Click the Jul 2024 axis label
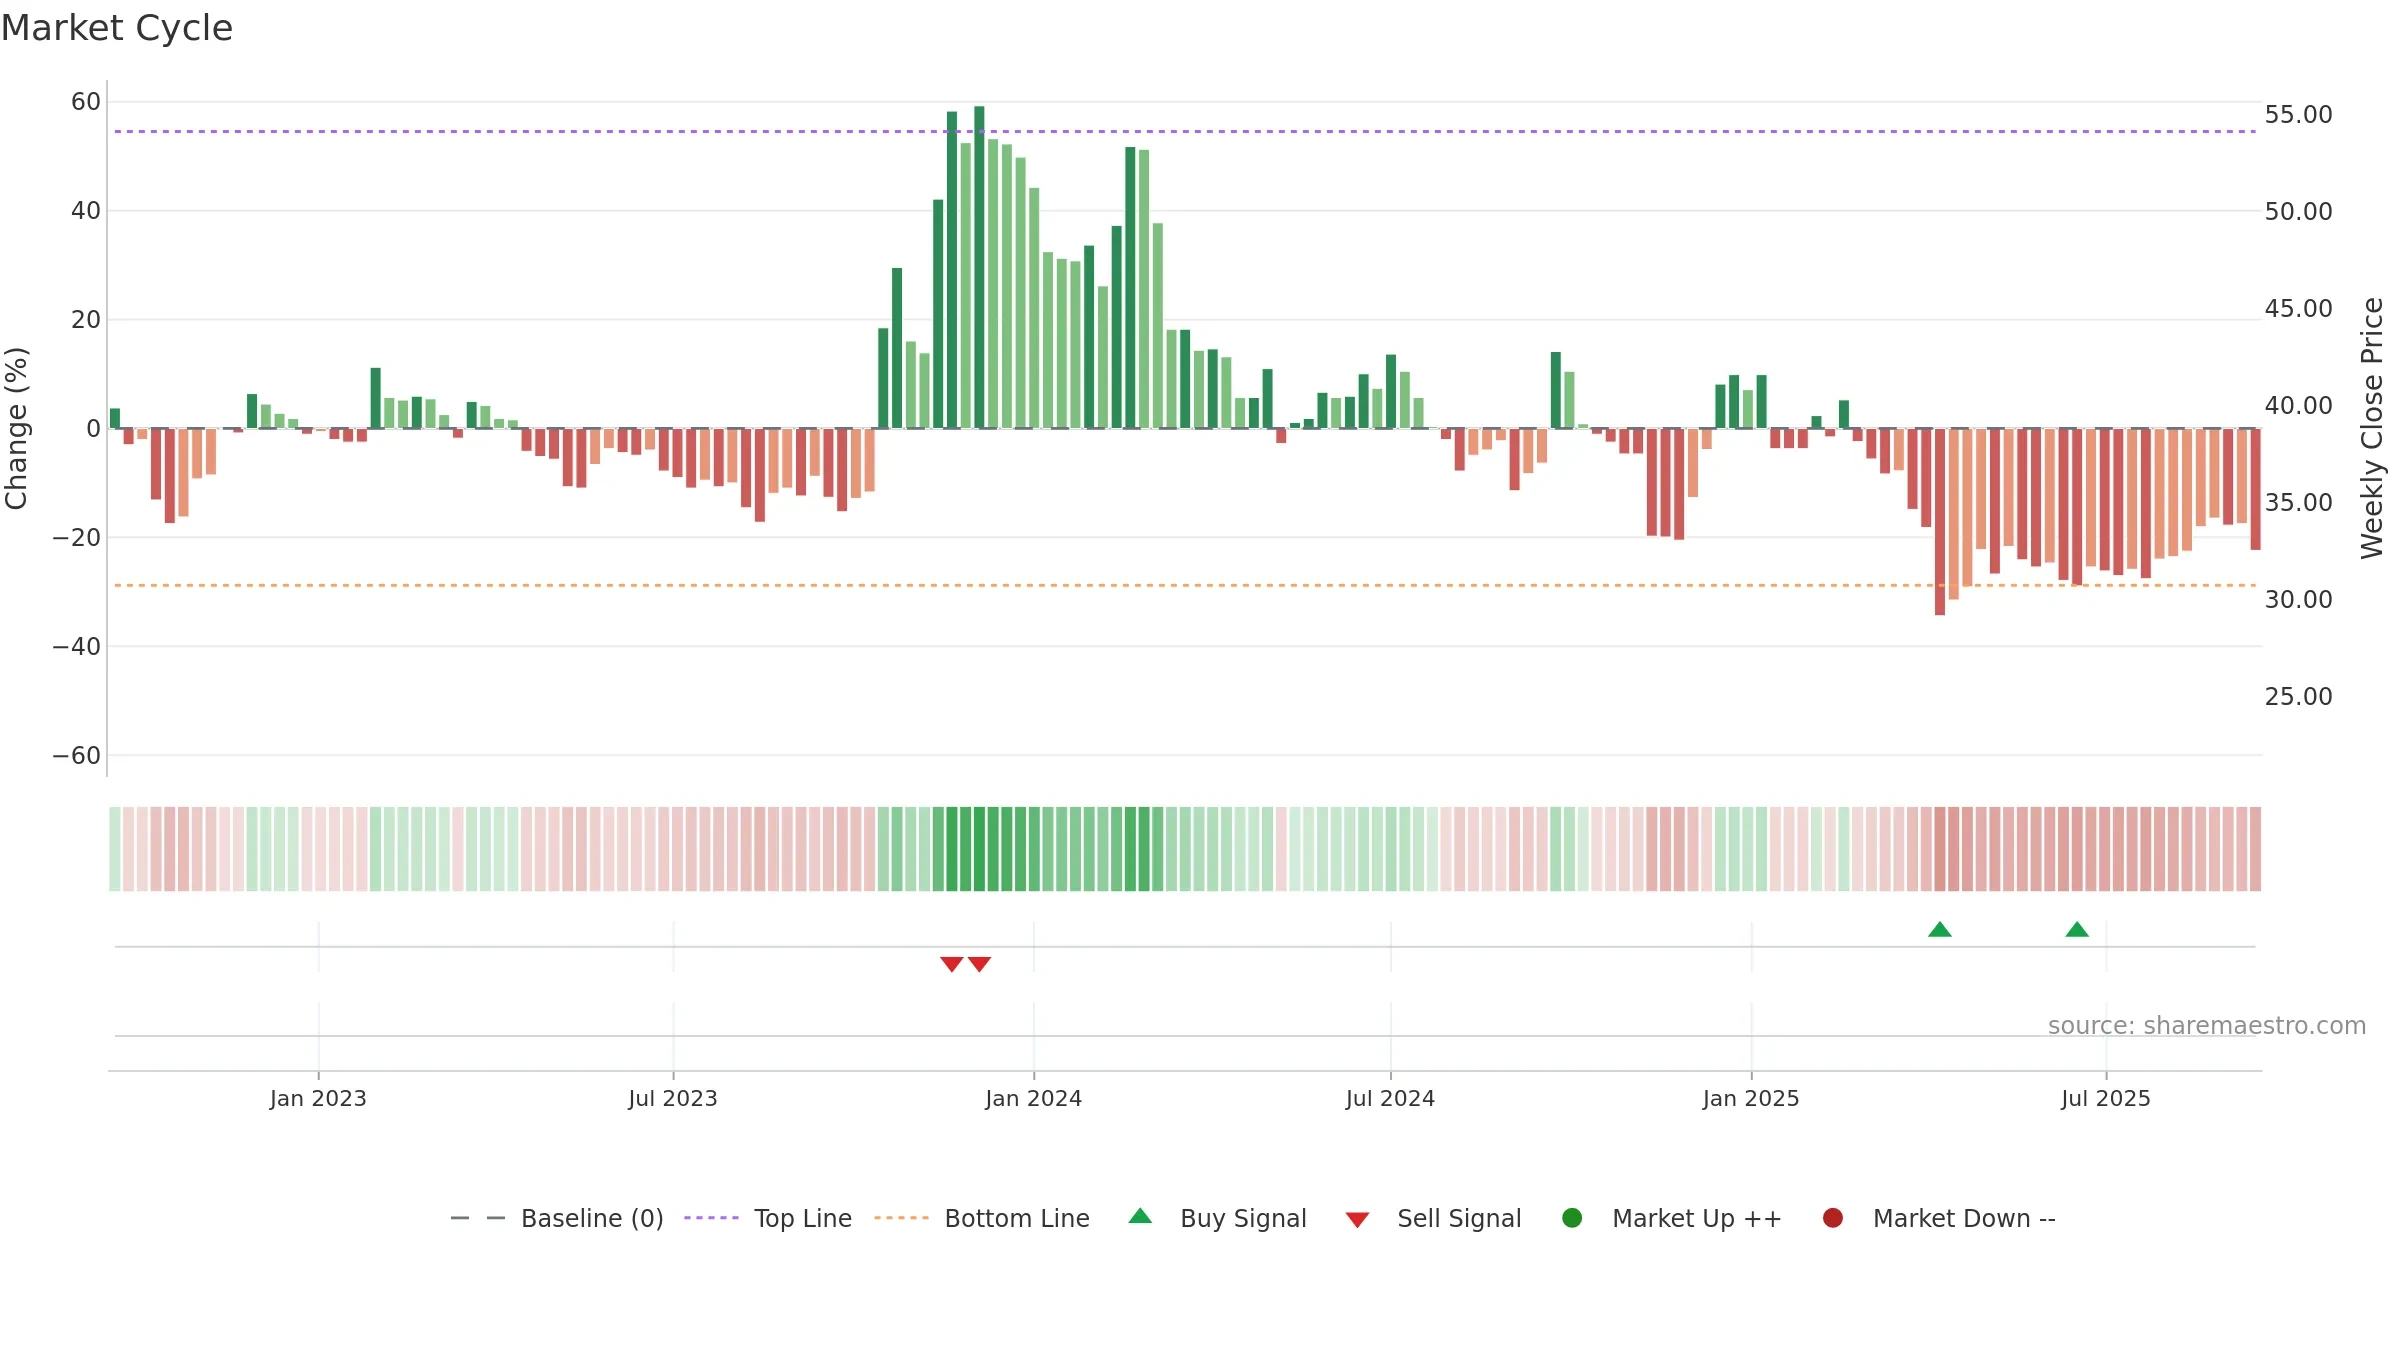The image size is (2400, 1350). point(1390,1098)
